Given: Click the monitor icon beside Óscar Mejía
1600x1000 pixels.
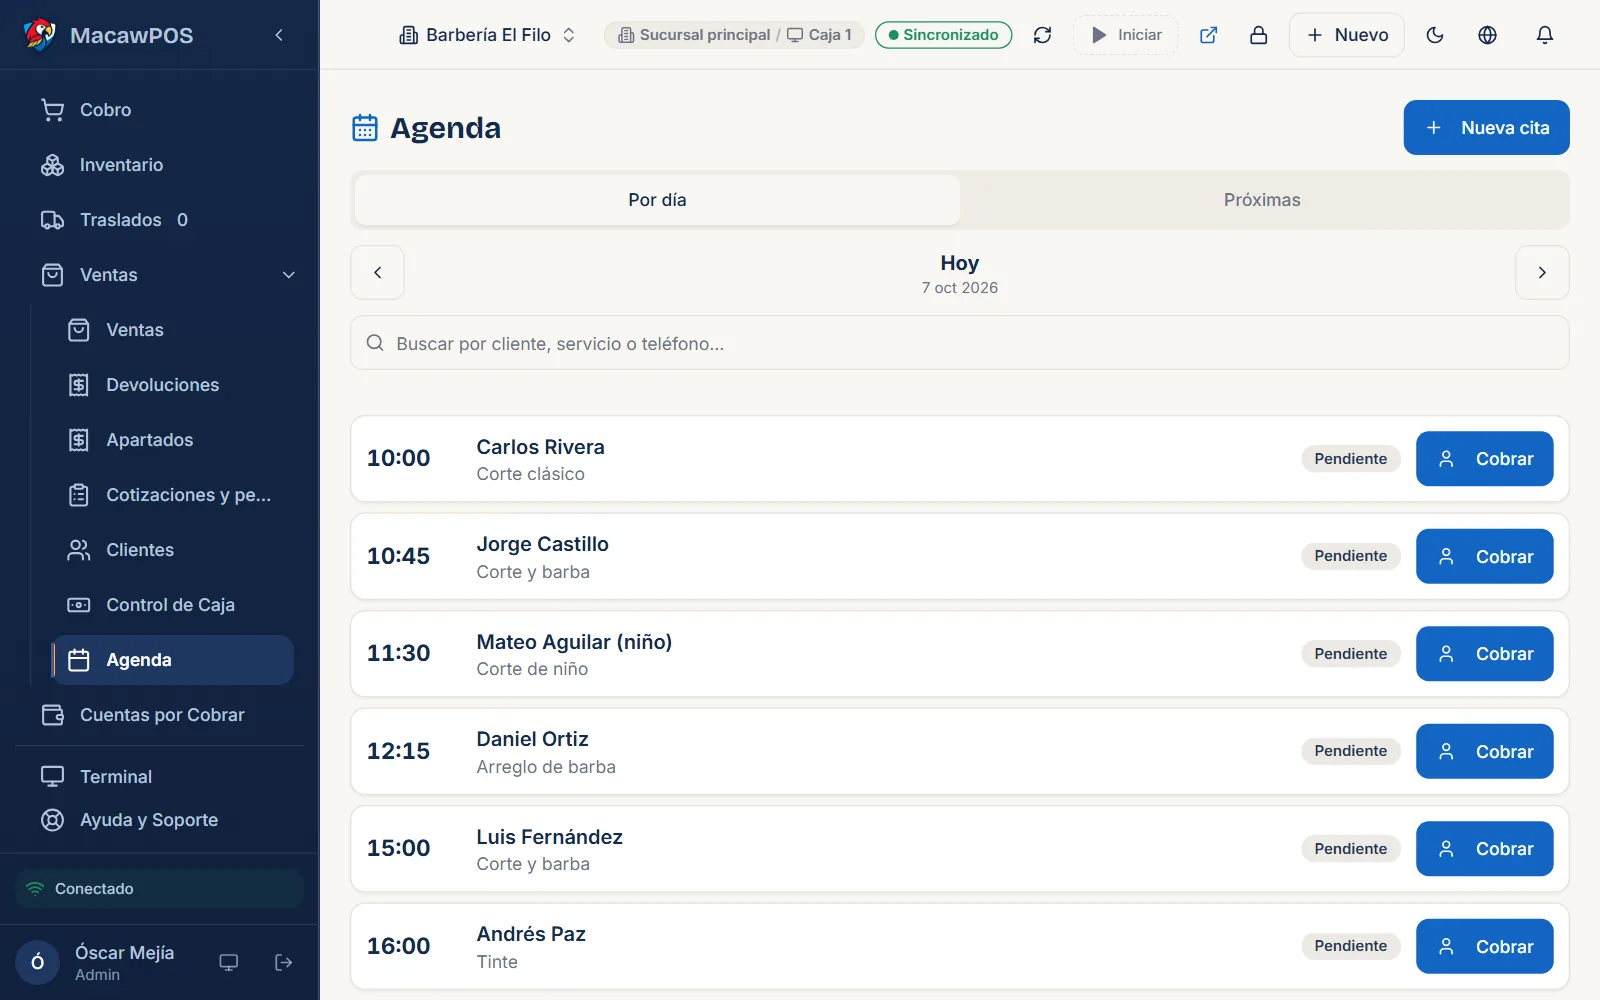Looking at the screenshot, I should (229, 962).
